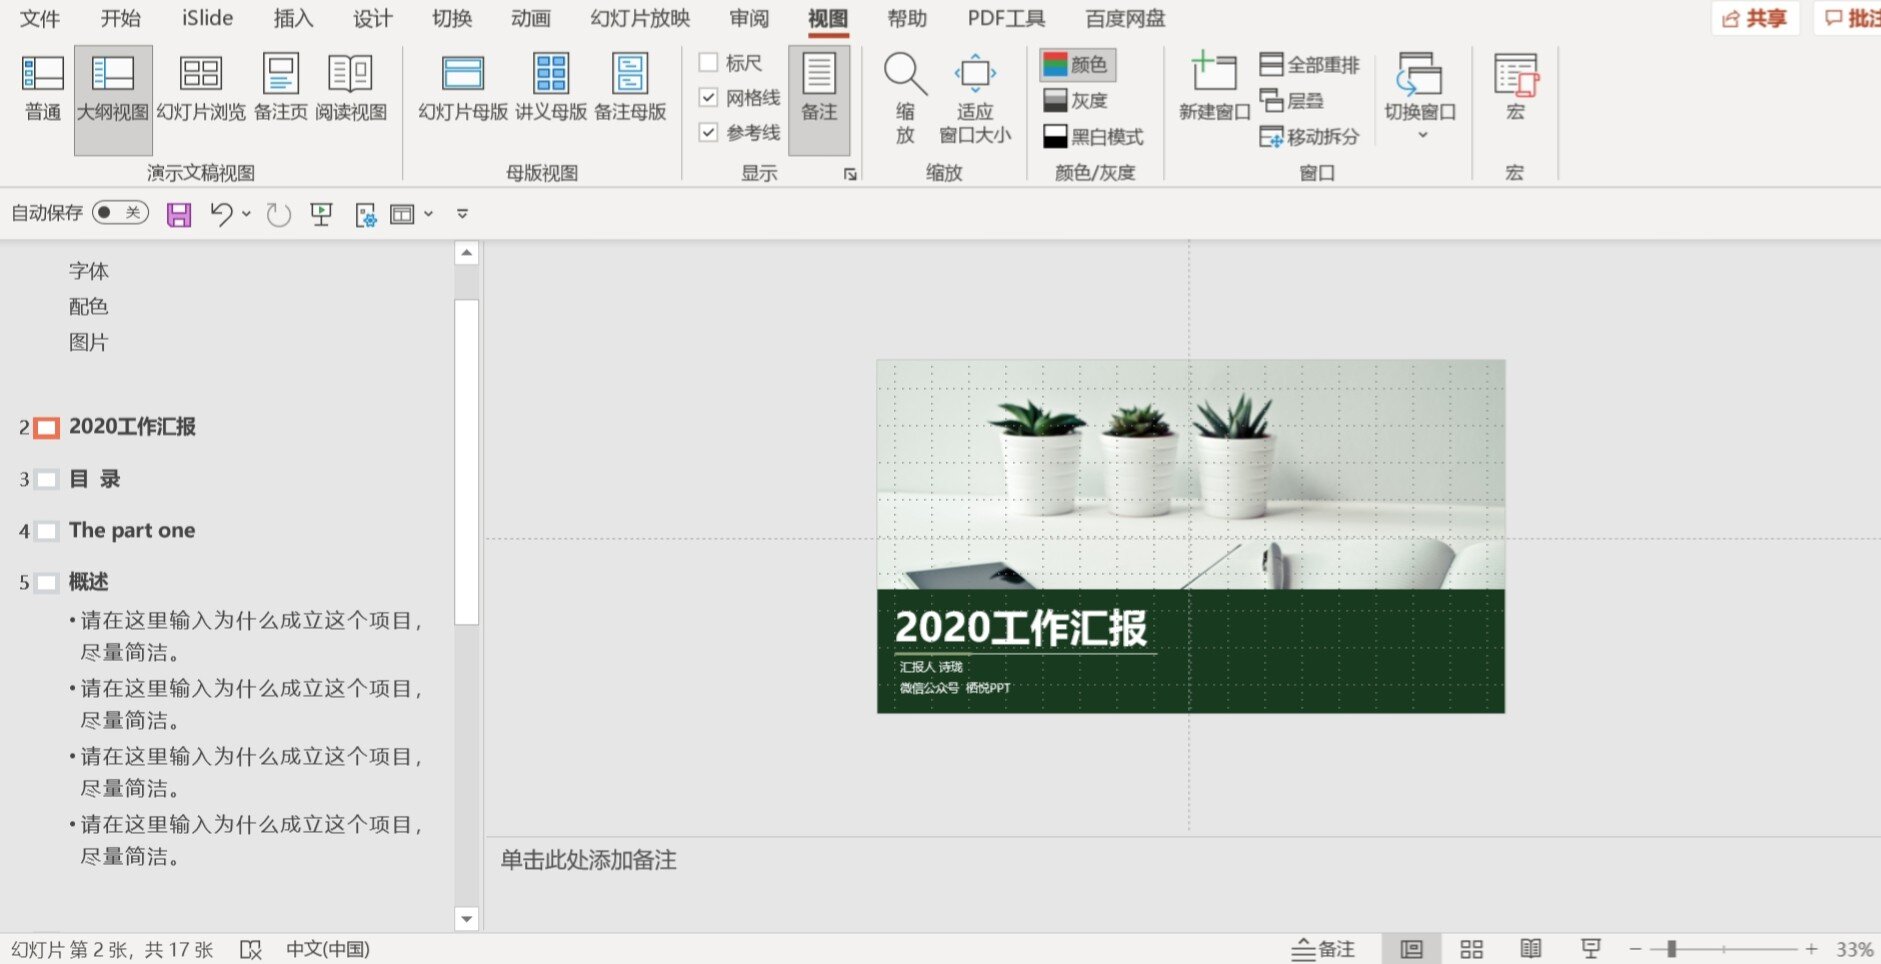
Task: Undo the last action
Action: tap(221, 213)
